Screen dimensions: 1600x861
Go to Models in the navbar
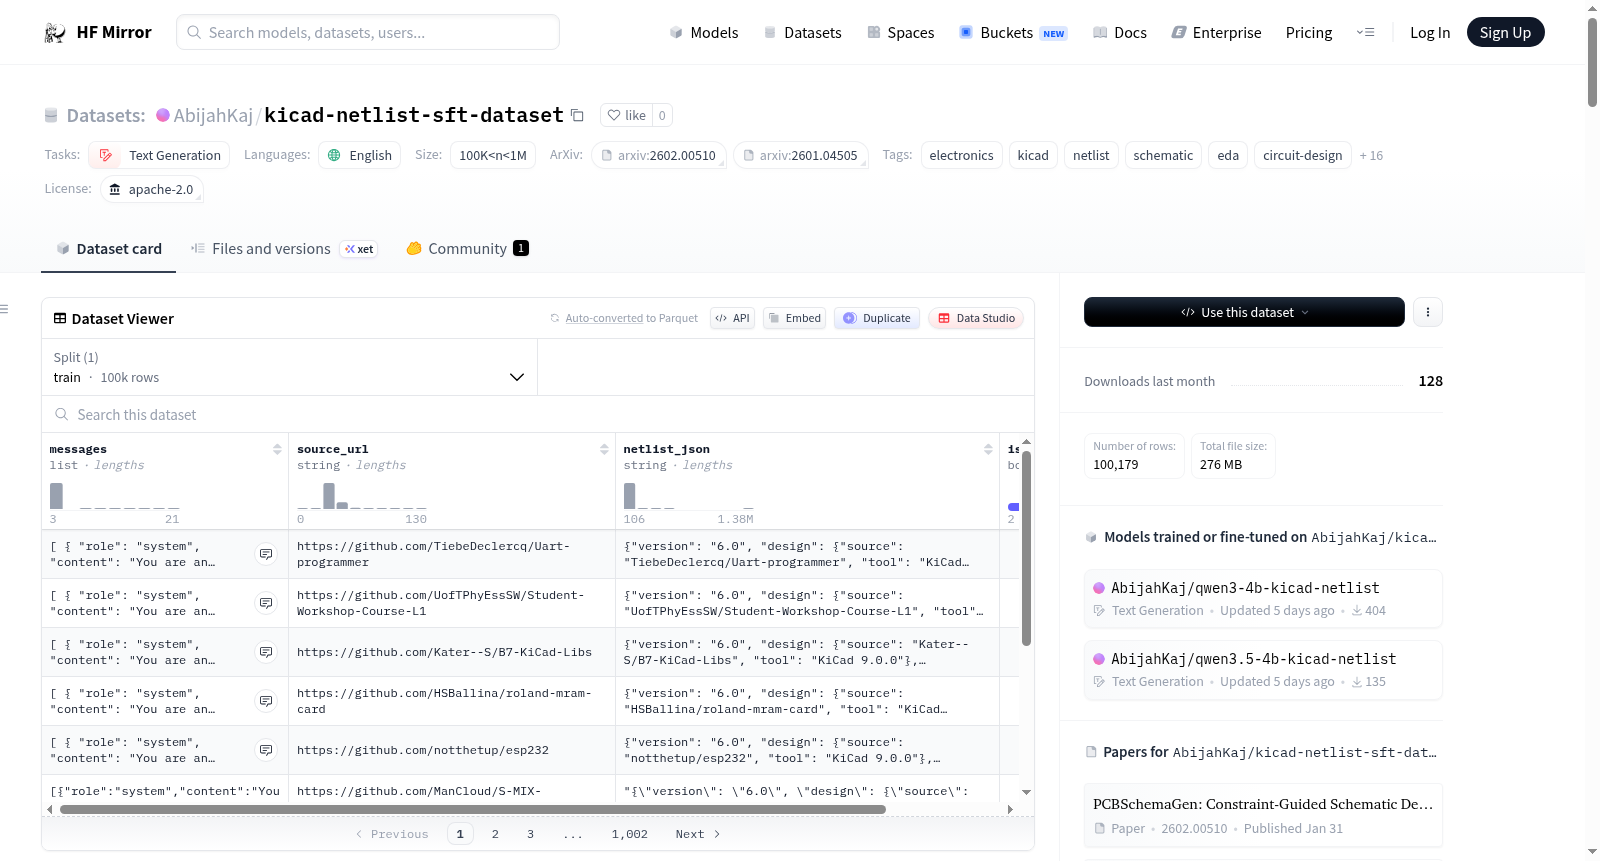tap(704, 33)
